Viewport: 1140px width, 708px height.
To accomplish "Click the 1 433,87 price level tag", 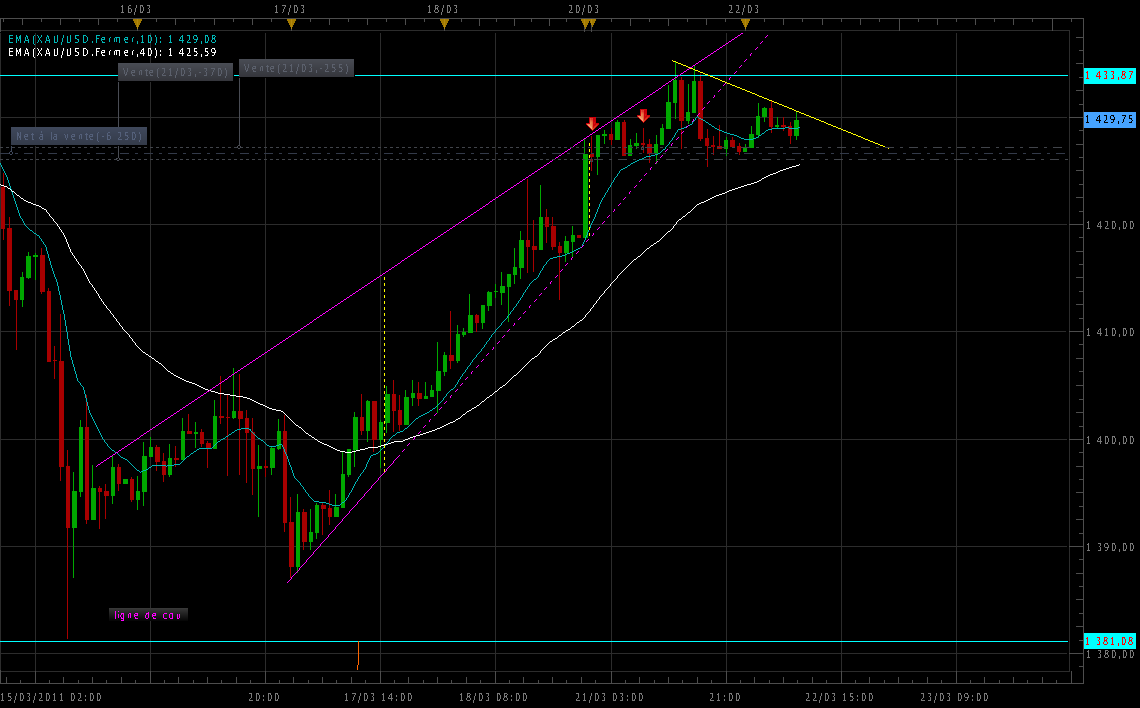I will pos(1109,75).
